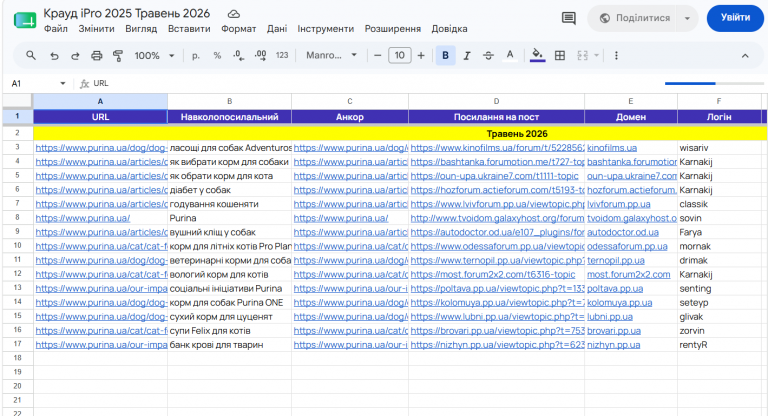Click the Увійти sign-in button

pos(735,18)
